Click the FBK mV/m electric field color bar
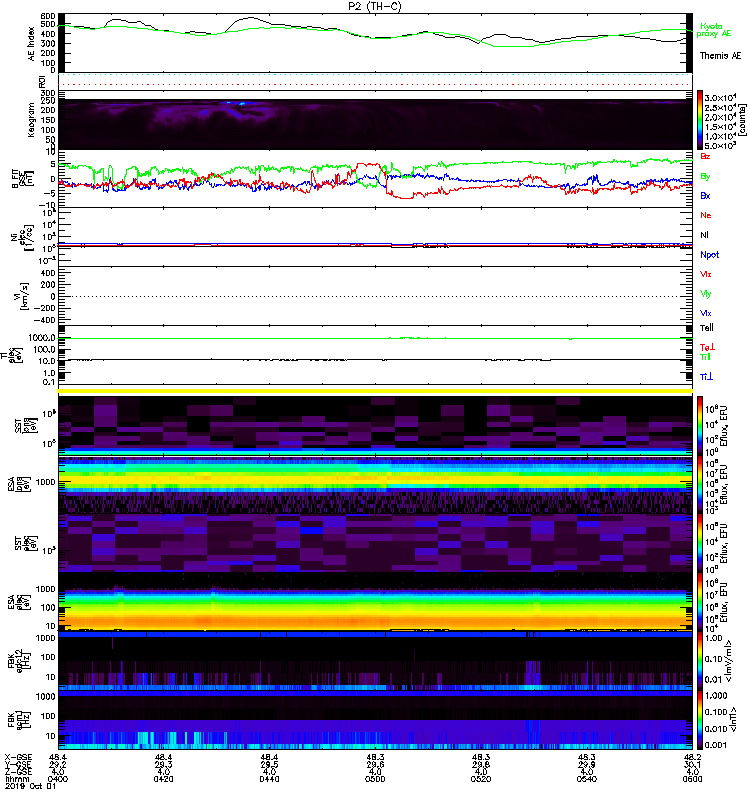The image size is (750, 800). [x=700, y=661]
